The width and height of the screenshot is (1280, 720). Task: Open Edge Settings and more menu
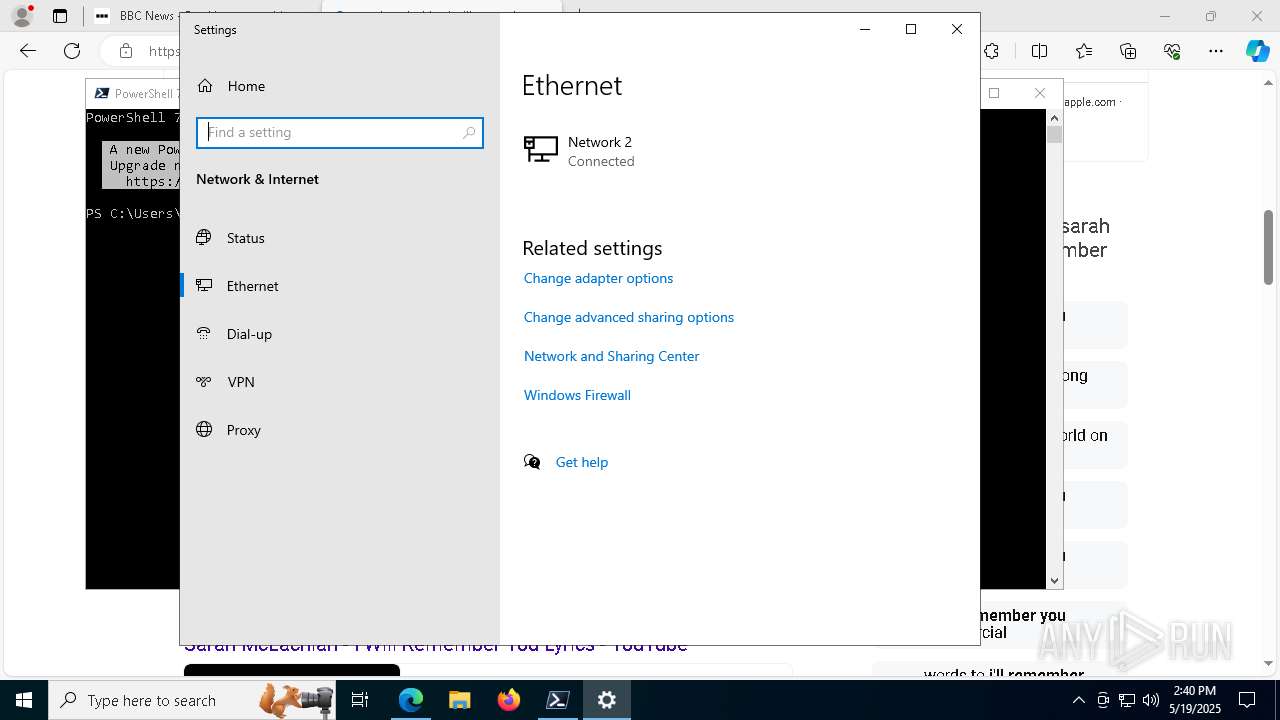1216,51
